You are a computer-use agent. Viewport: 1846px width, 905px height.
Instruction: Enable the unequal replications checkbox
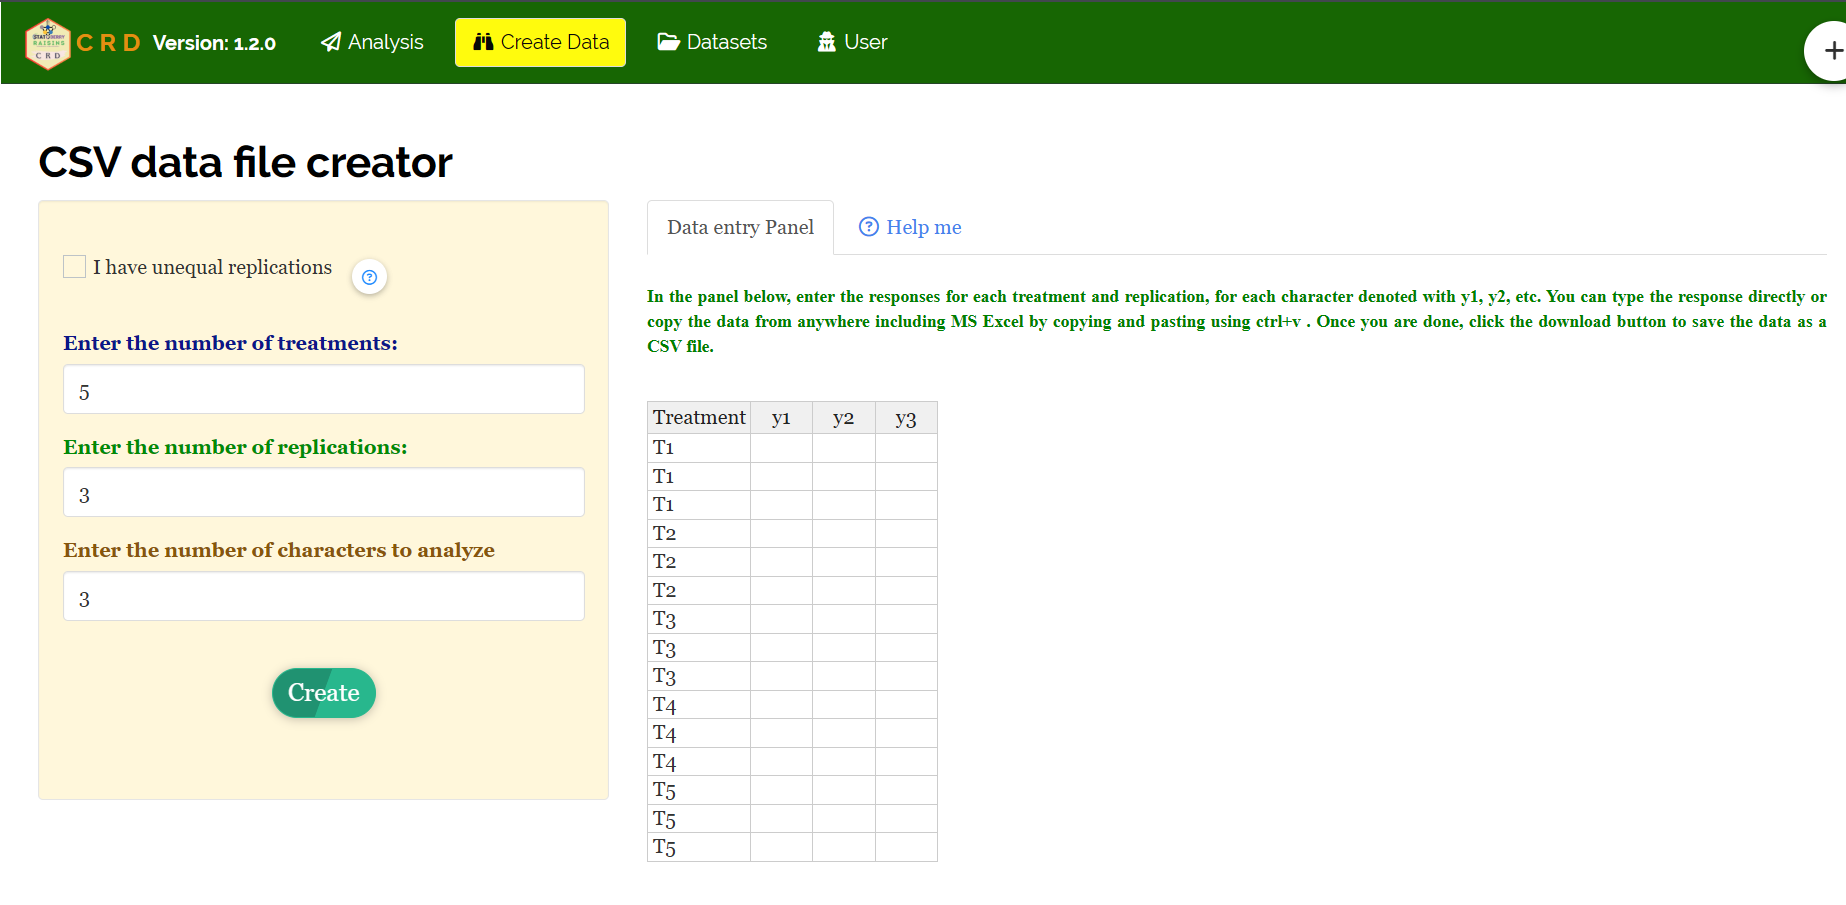point(74,266)
